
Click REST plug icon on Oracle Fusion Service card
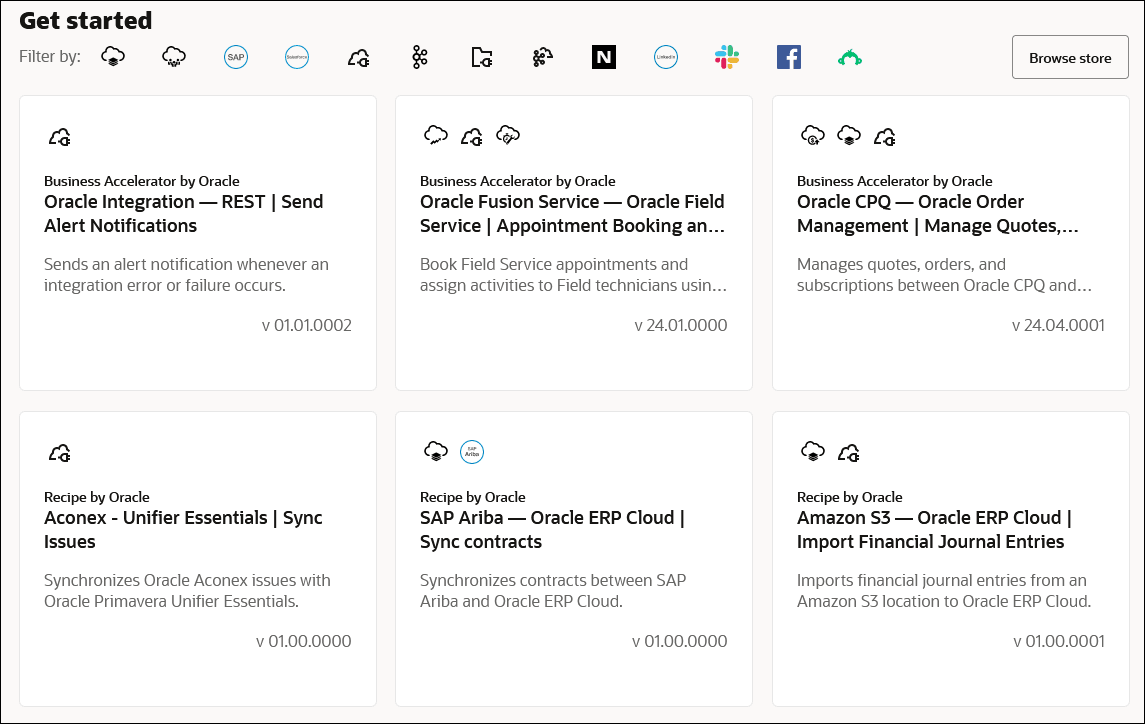tap(472, 137)
